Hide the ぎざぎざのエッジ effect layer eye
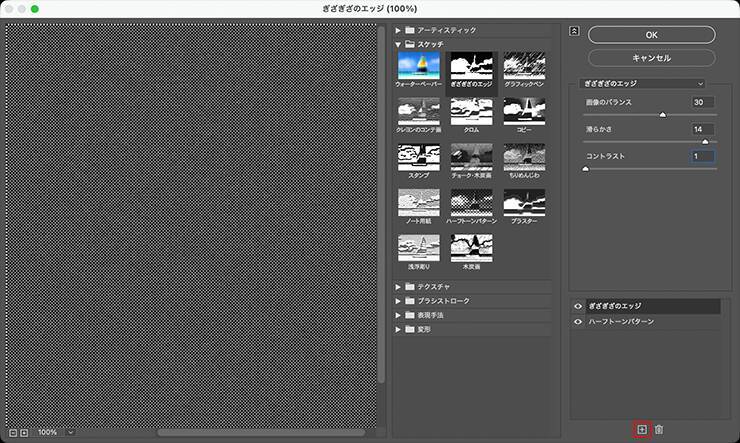740x443 pixels. 578,306
